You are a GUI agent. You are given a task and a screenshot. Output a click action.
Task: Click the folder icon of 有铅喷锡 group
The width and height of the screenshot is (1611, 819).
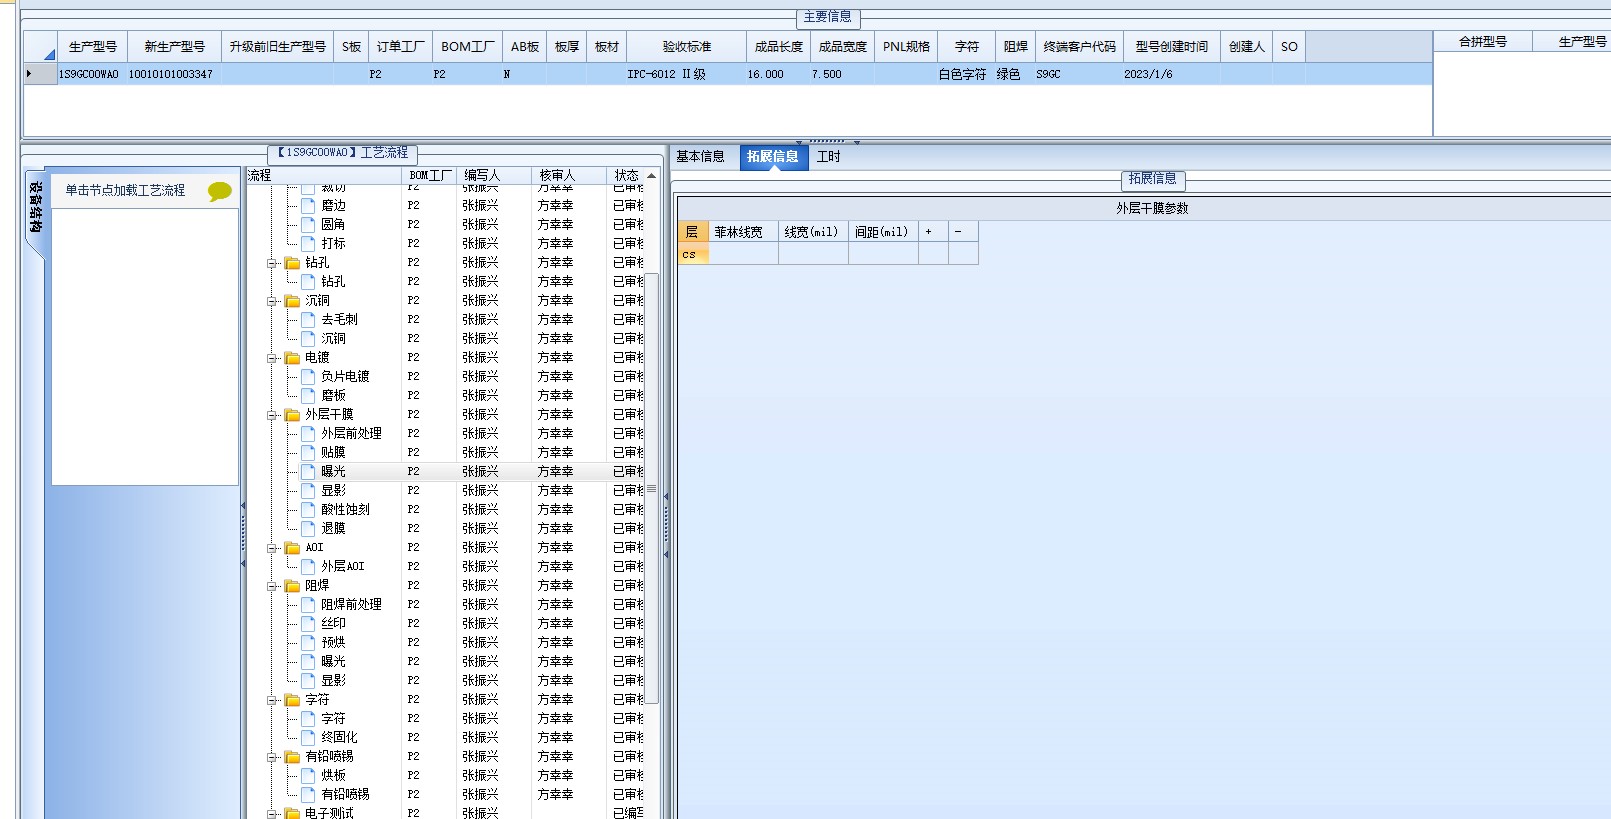click(293, 757)
